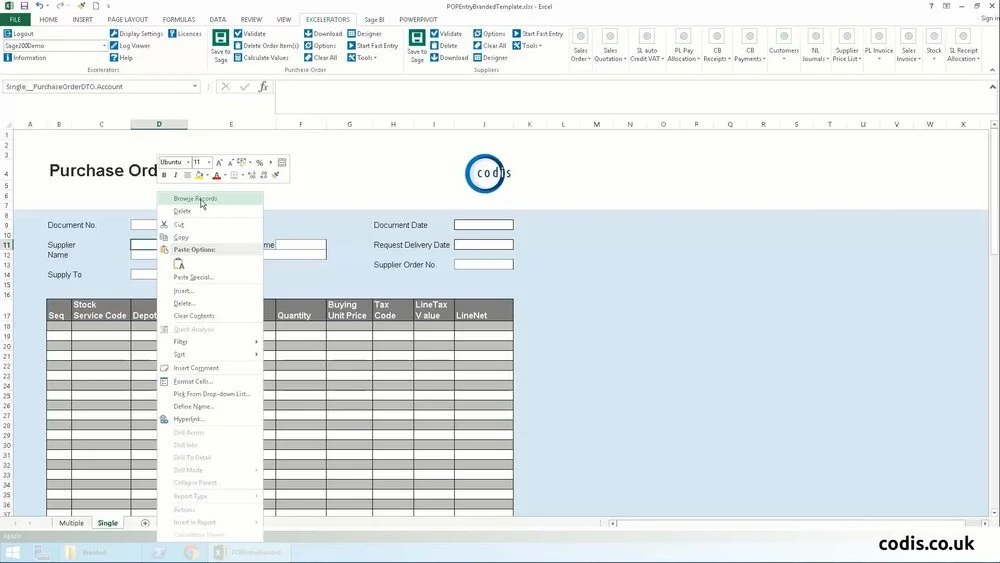Open Options in the Suppliers group

[489, 34]
